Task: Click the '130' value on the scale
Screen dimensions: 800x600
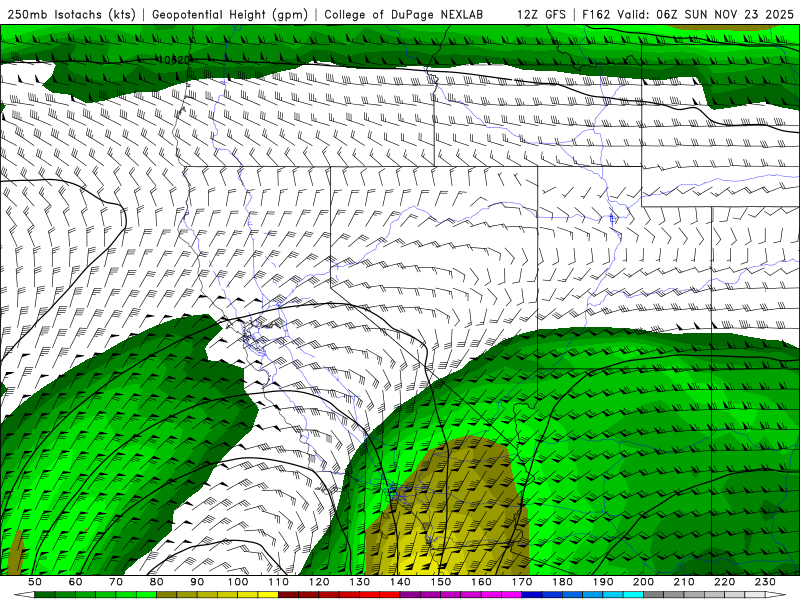Action: (360, 582)
